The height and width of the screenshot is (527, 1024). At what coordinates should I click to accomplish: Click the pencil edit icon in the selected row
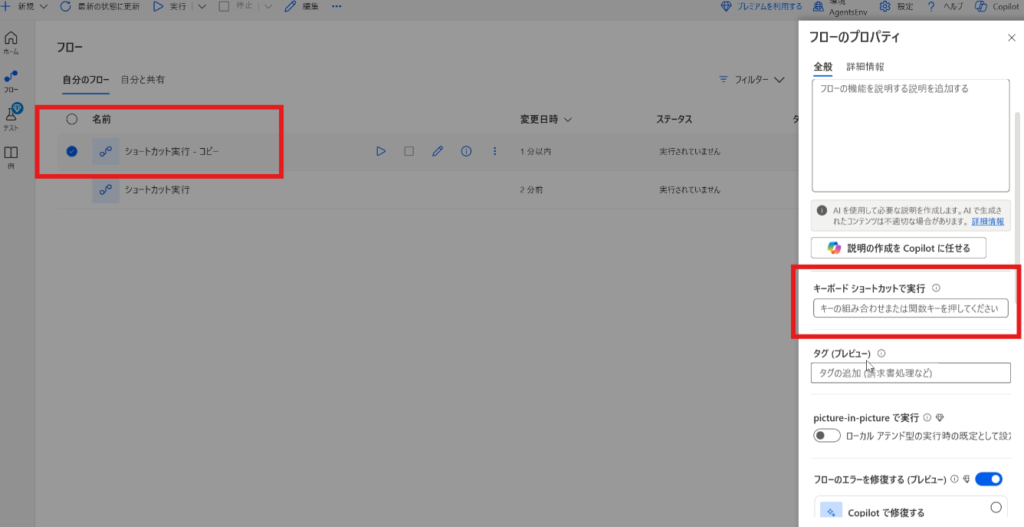(x=437, y=152)
